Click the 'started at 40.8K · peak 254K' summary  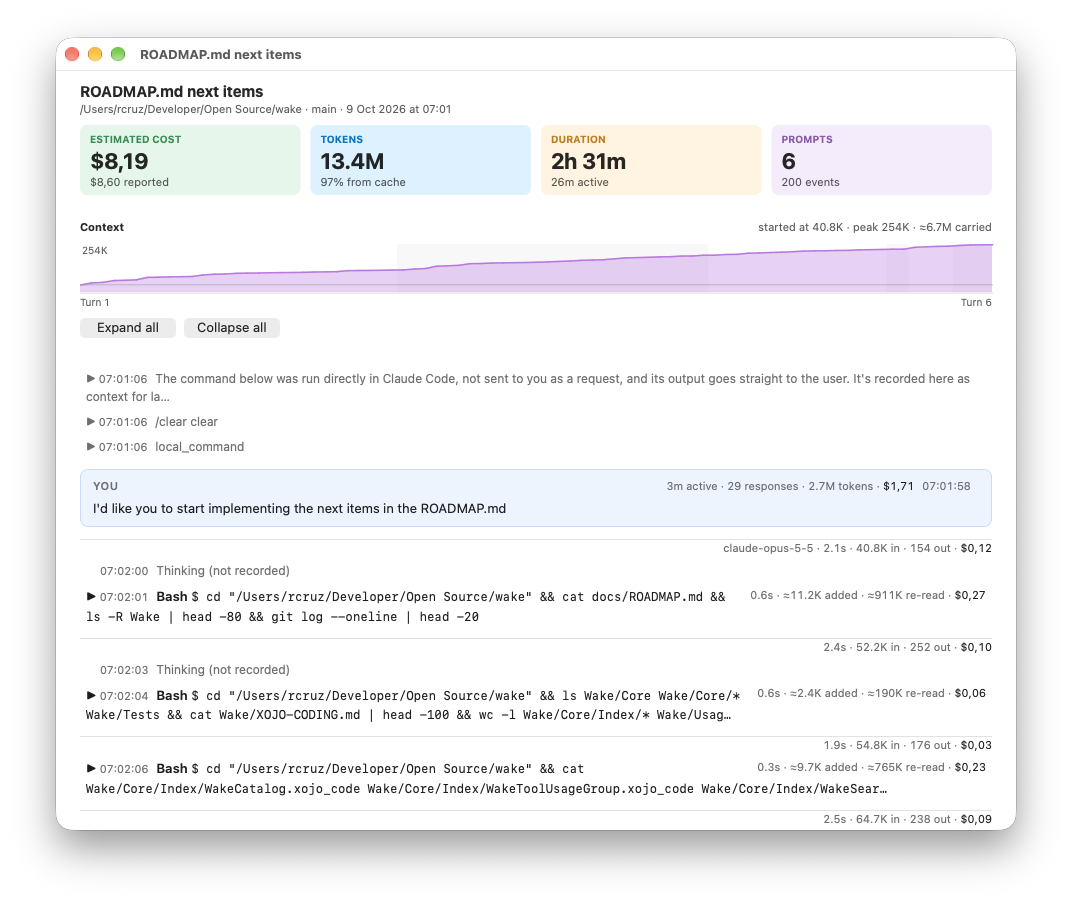tap(834, 227)
